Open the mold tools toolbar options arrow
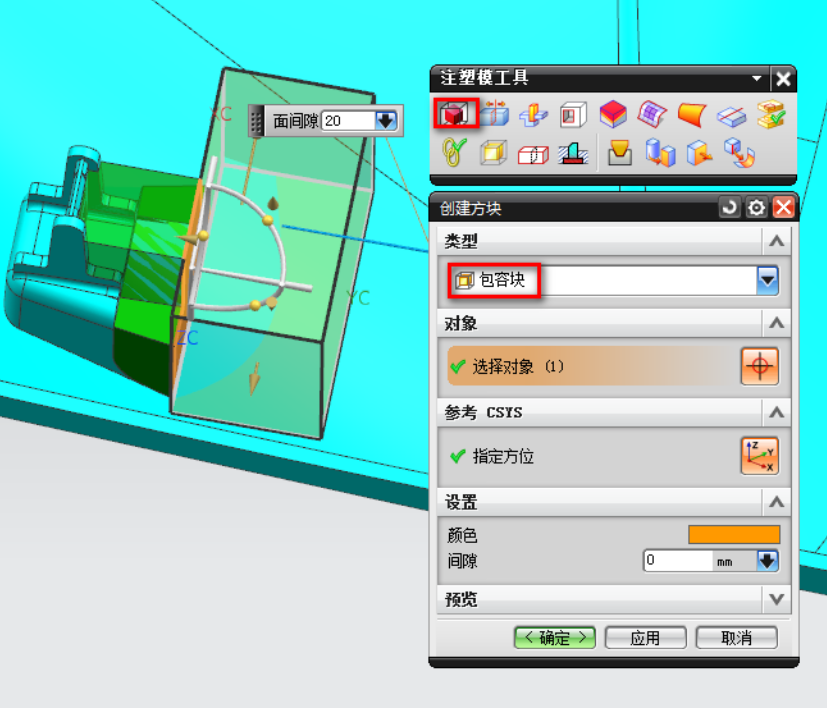 click(x=757, y=78)
